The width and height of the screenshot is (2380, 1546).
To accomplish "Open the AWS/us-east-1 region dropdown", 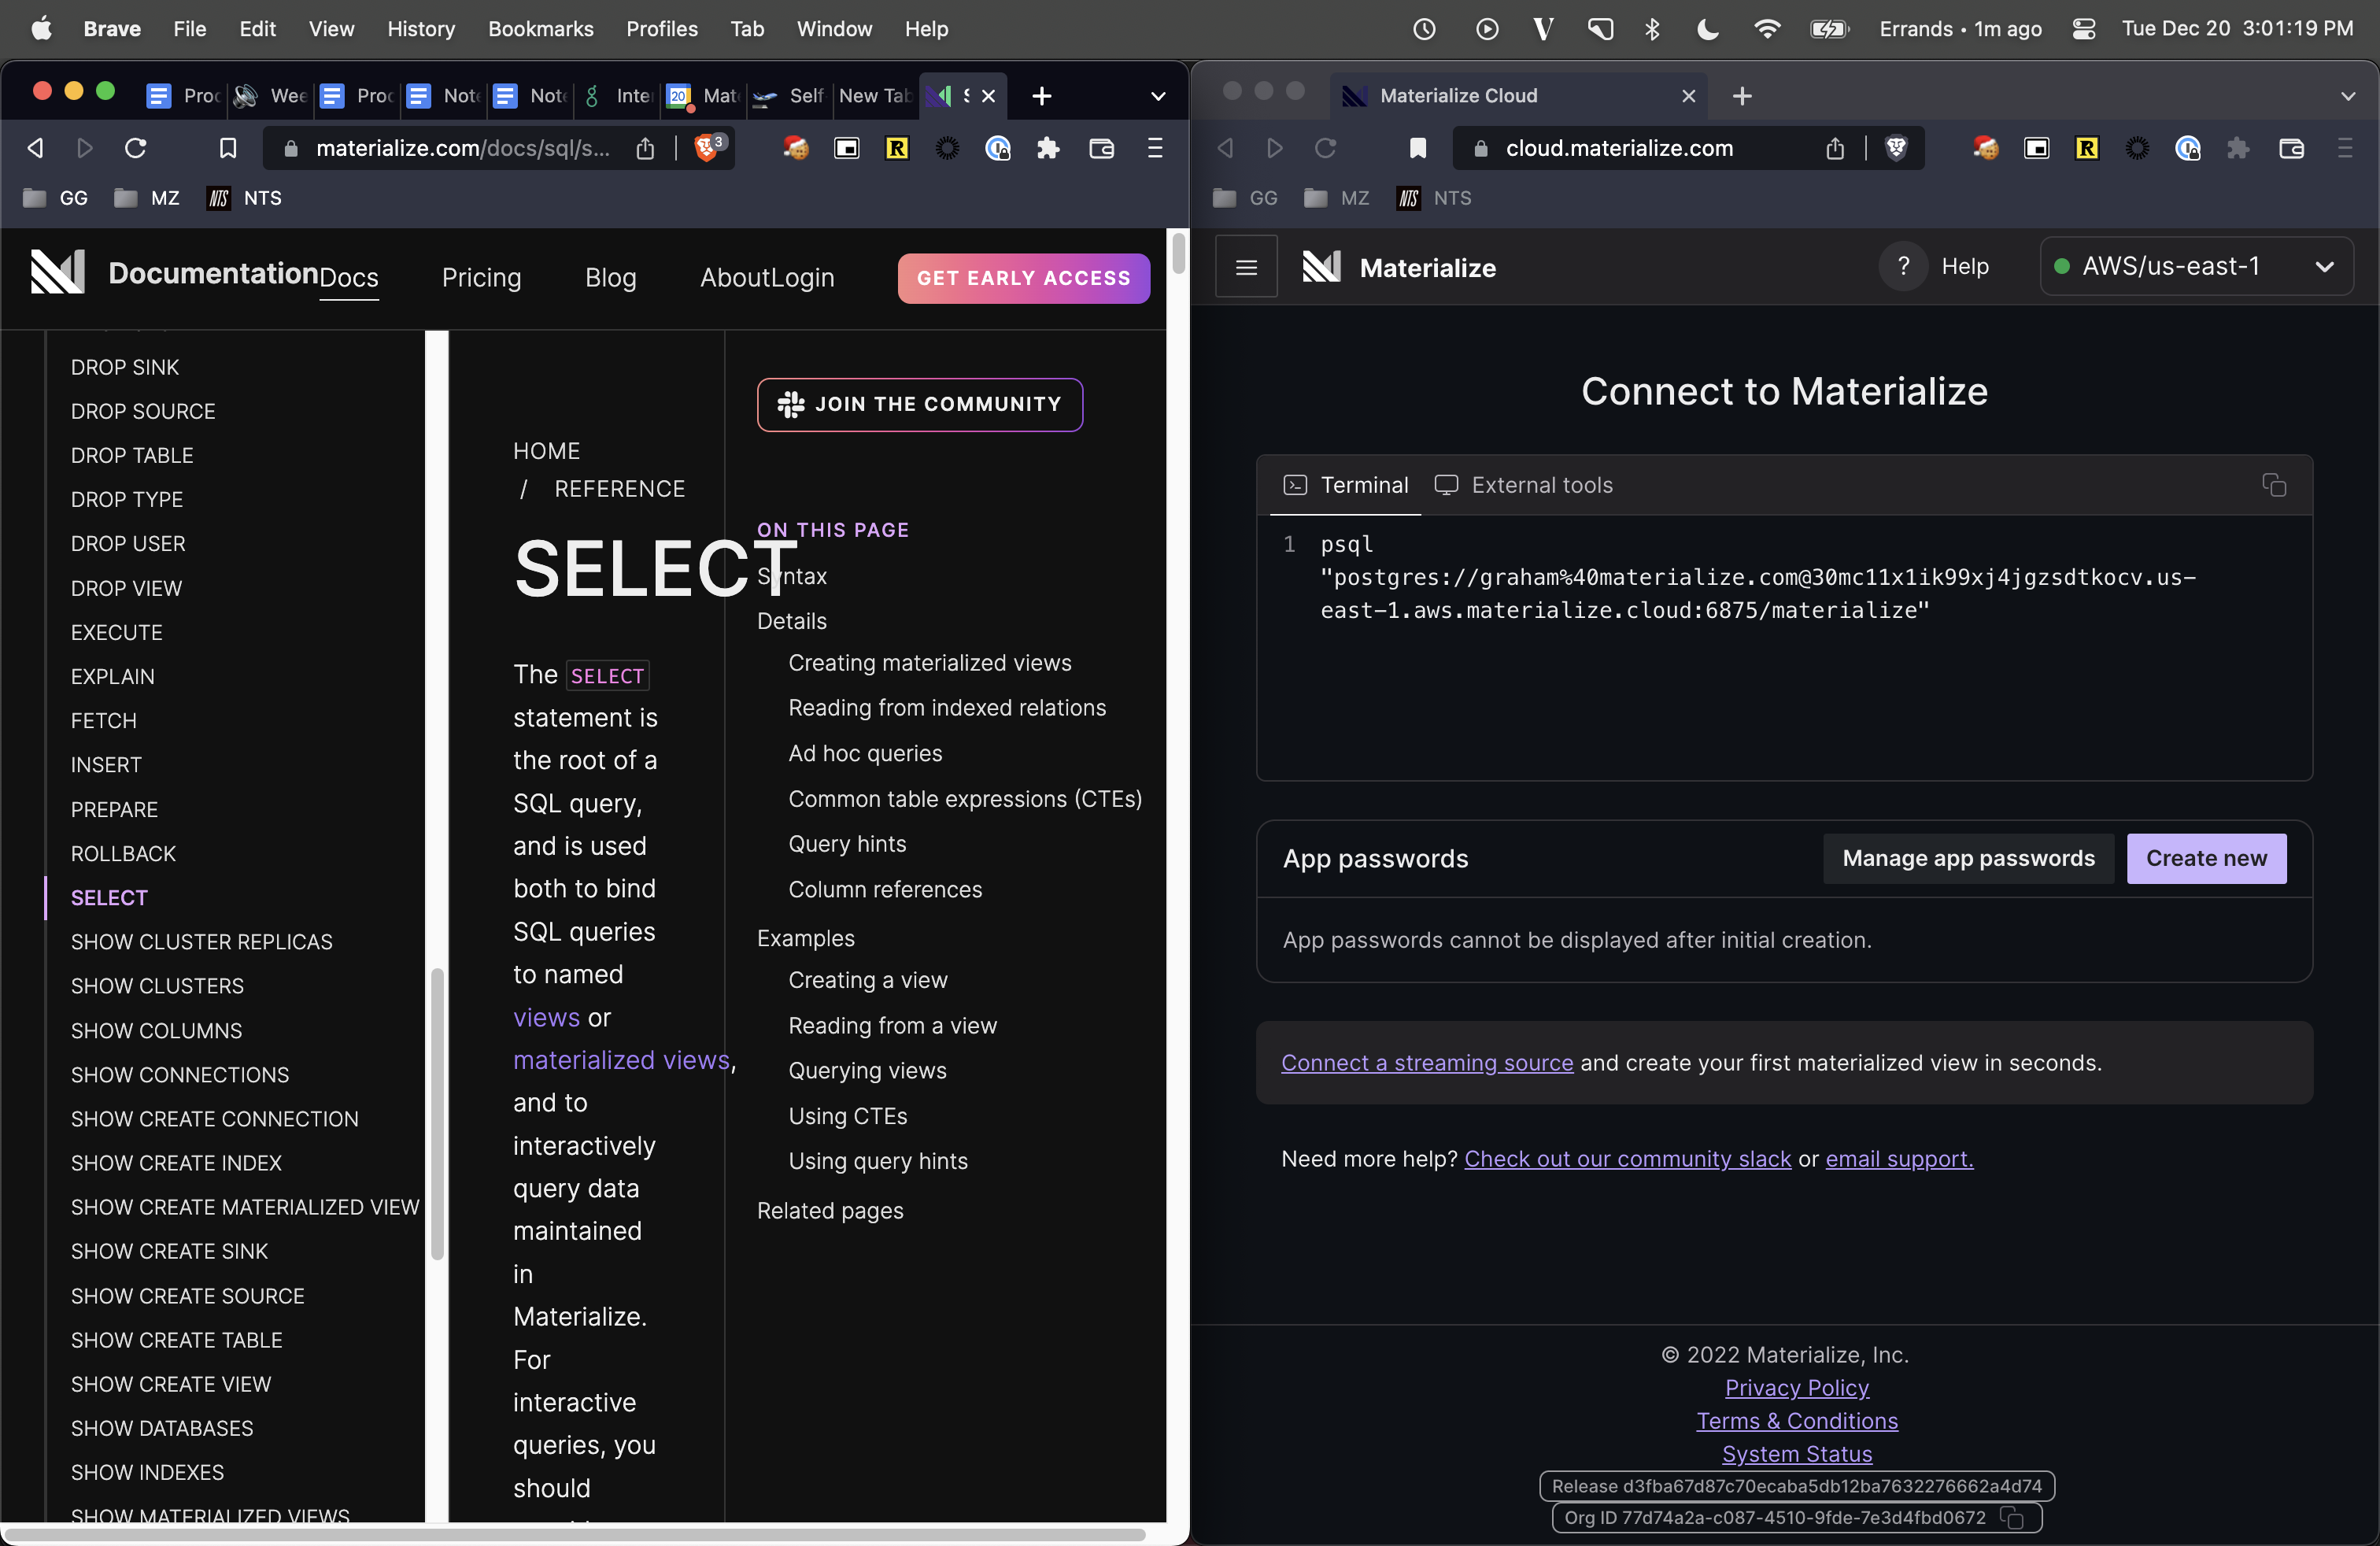I will tap(2197, 266).
